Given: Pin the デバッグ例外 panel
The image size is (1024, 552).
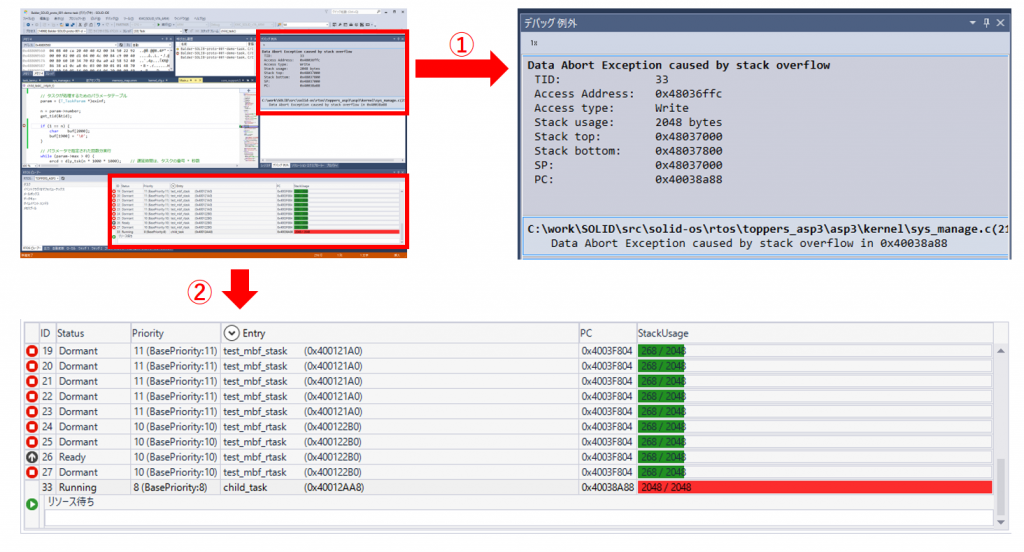Looking at the screenshot, I should click(x=985, y=21).
